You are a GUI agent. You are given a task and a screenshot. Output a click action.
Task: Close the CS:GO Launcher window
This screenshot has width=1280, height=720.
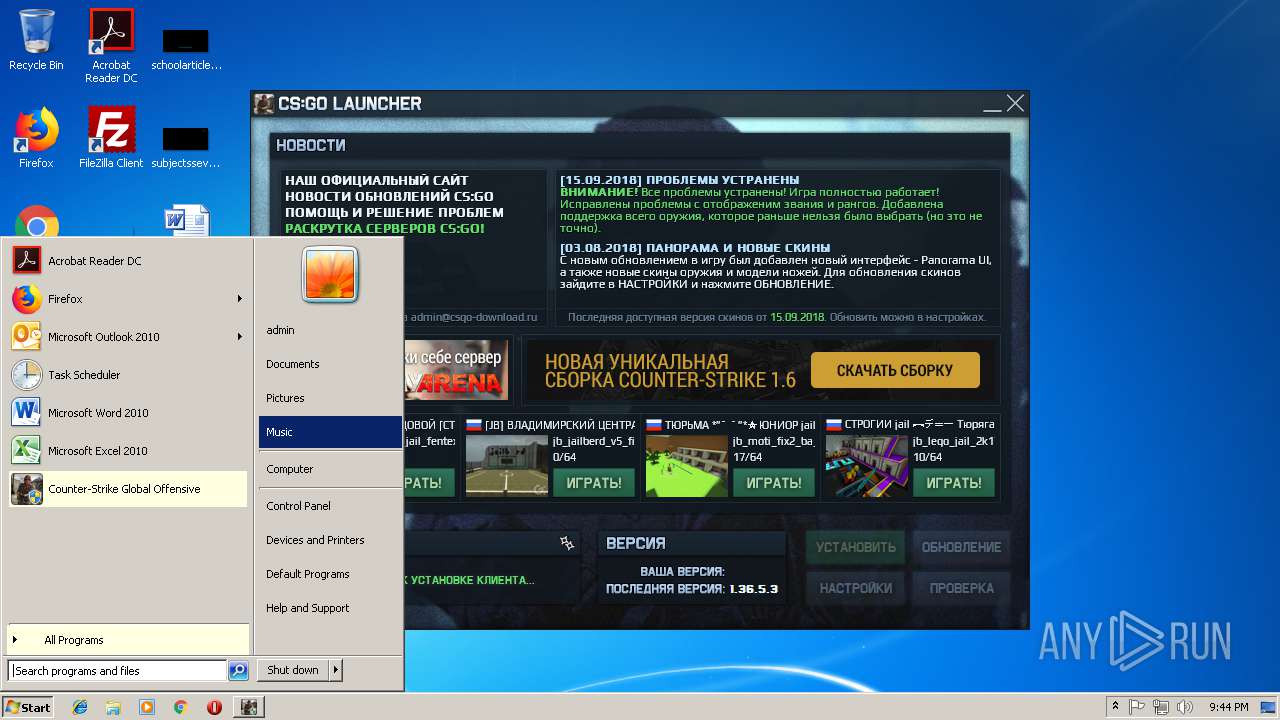click(x=1015, y=103)
